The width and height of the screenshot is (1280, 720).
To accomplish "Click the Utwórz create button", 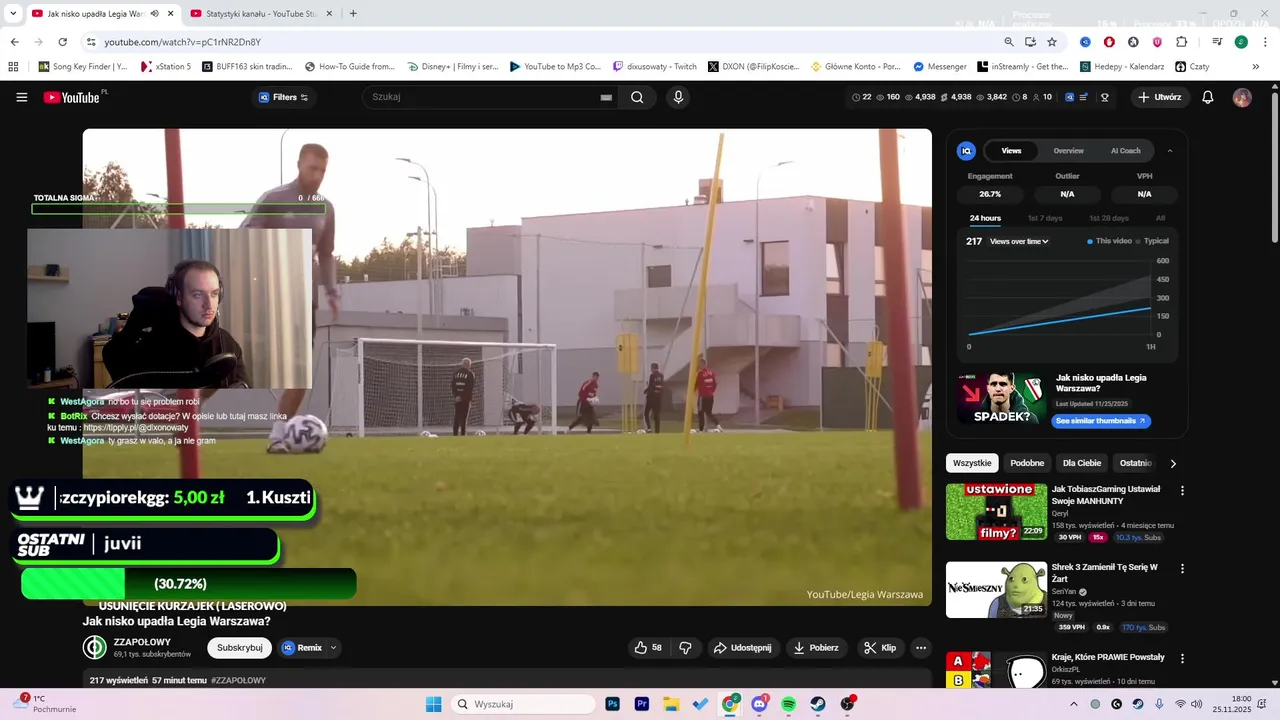I will pos(1160,97).
